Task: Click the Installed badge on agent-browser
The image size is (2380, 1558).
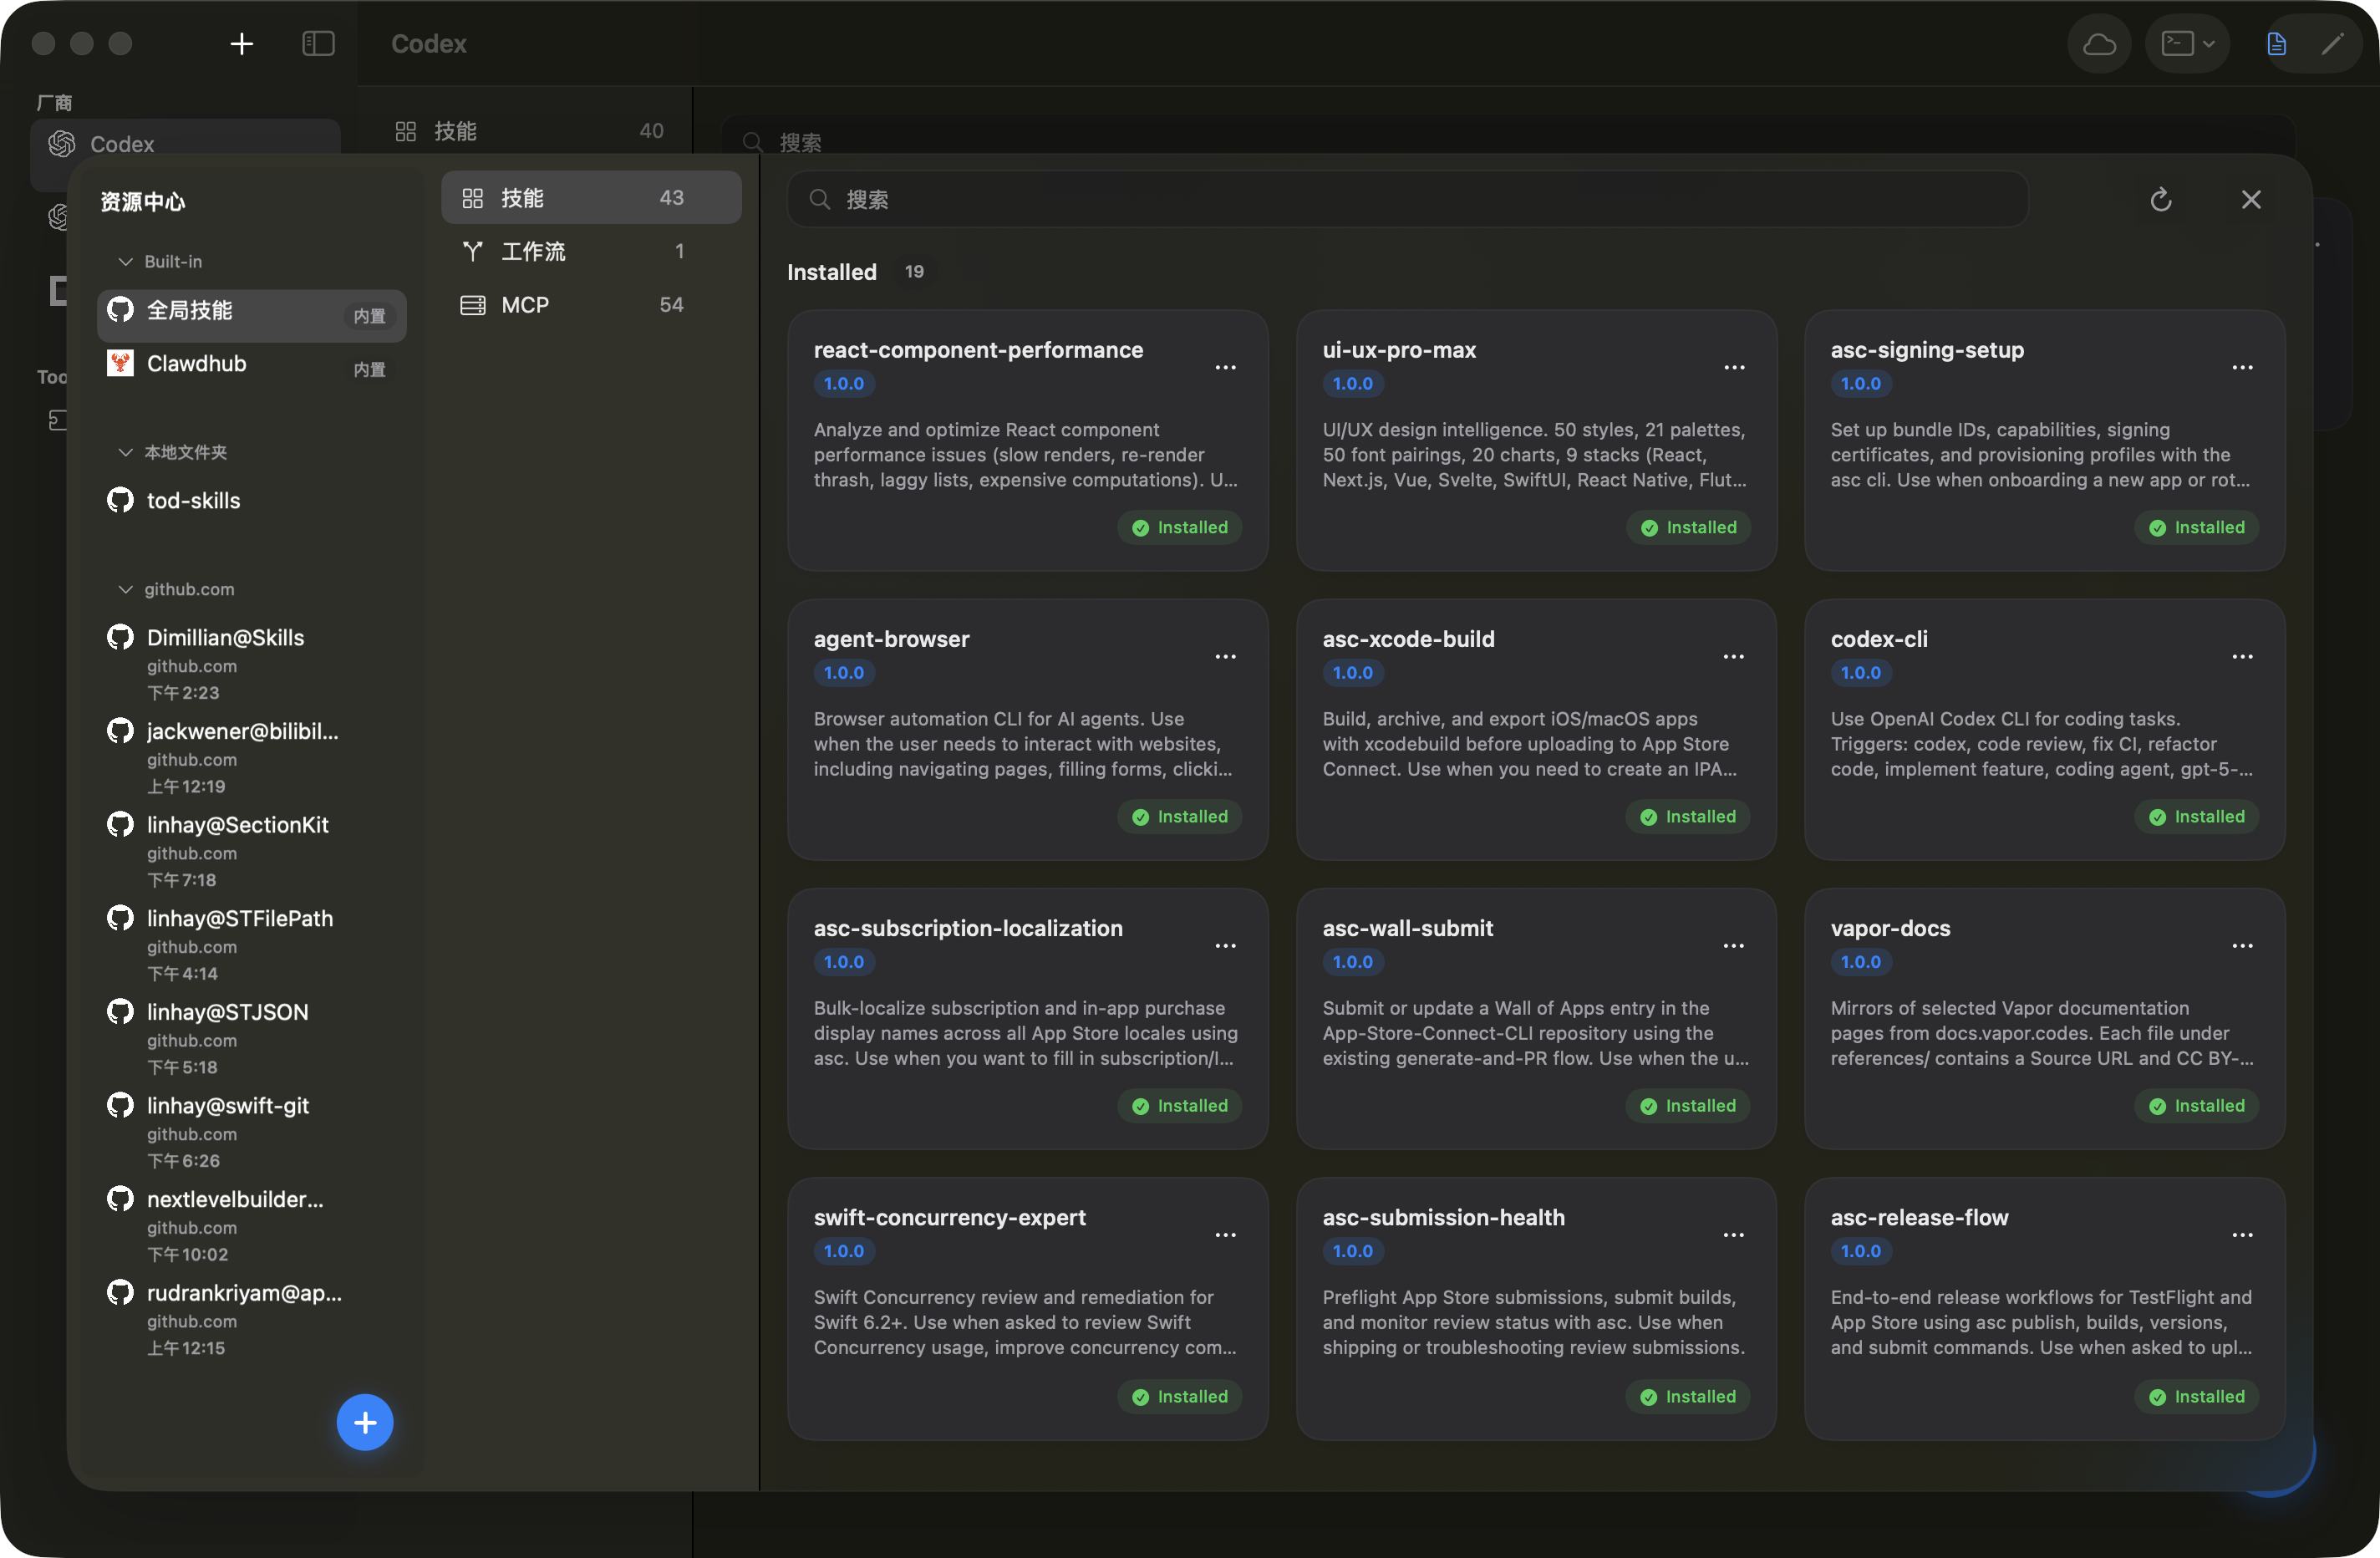Action: 1180,817
